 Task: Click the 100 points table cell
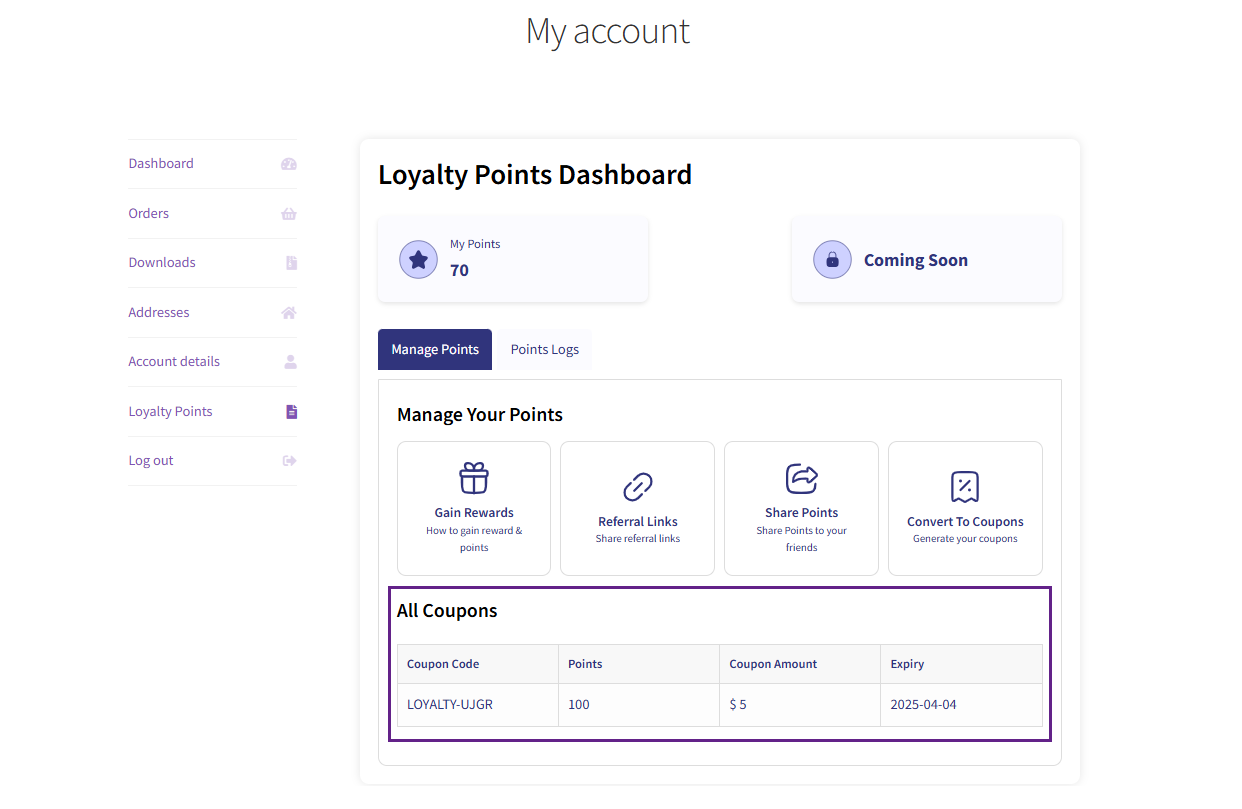[x=639, y=705]
